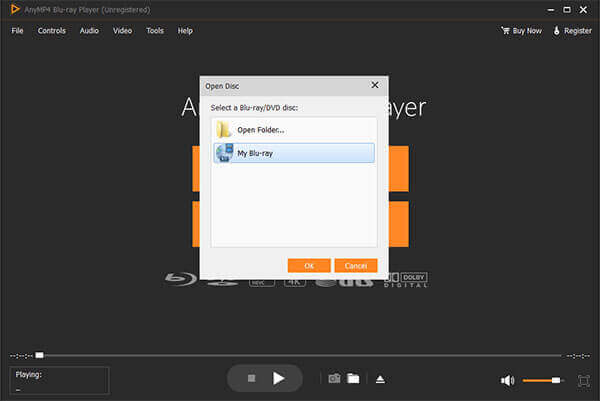Select the My Blu-ray disc entry
This screenshot has width=600, height=401.
tap(294, 153)
